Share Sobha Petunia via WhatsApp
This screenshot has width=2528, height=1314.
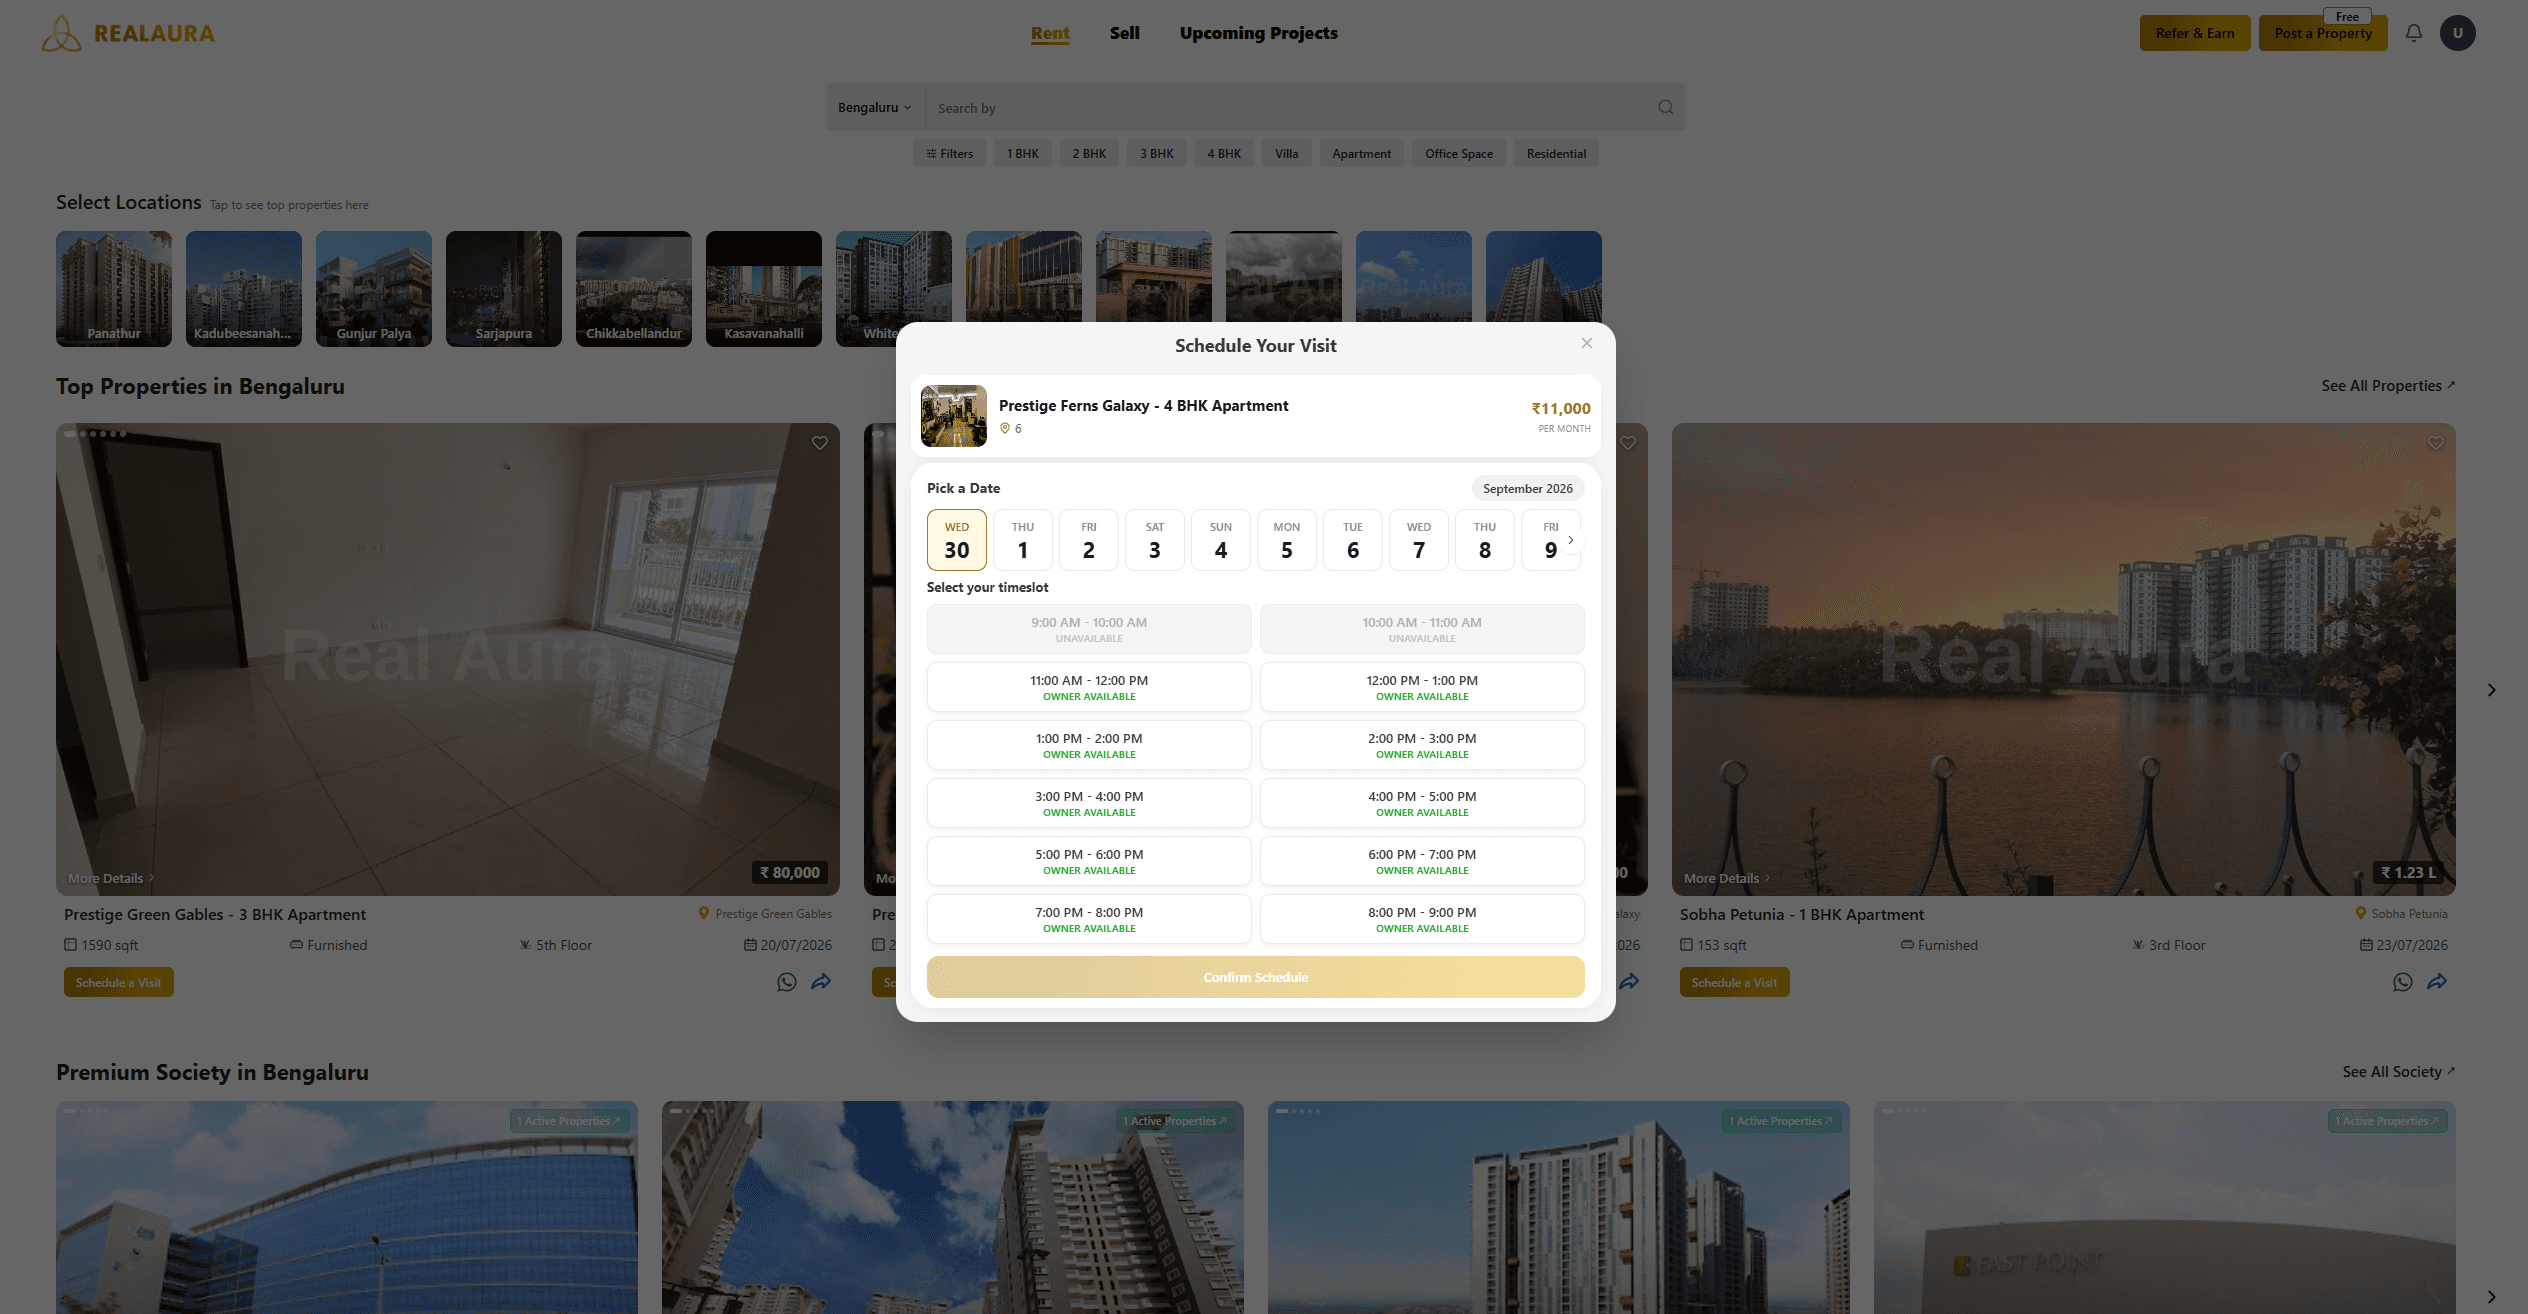click(x=2403, y=982)
